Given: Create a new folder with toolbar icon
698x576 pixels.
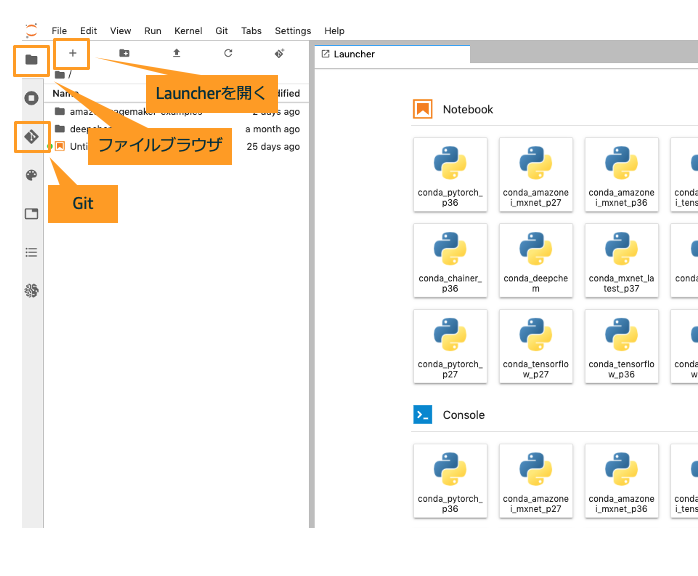Looking at the screenshot, I should [124, 53].
